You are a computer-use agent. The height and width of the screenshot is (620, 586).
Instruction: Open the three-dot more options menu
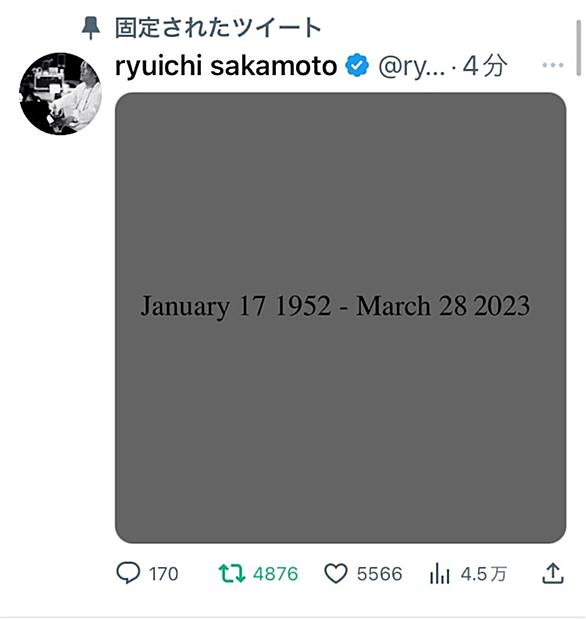(x=553, y=65)
